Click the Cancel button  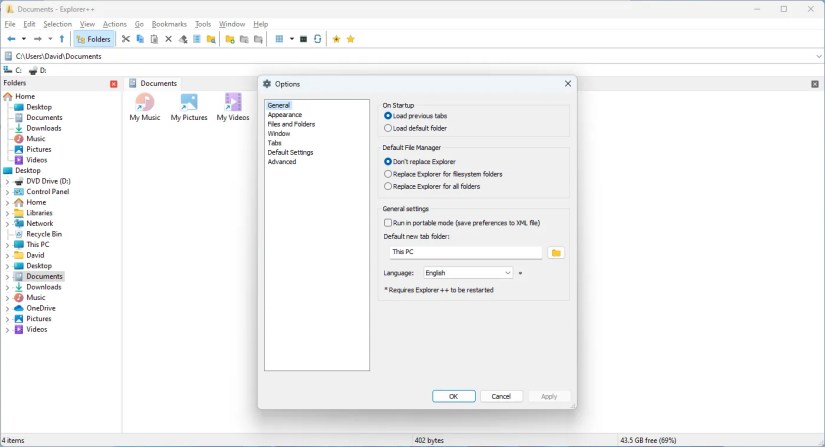501,397
